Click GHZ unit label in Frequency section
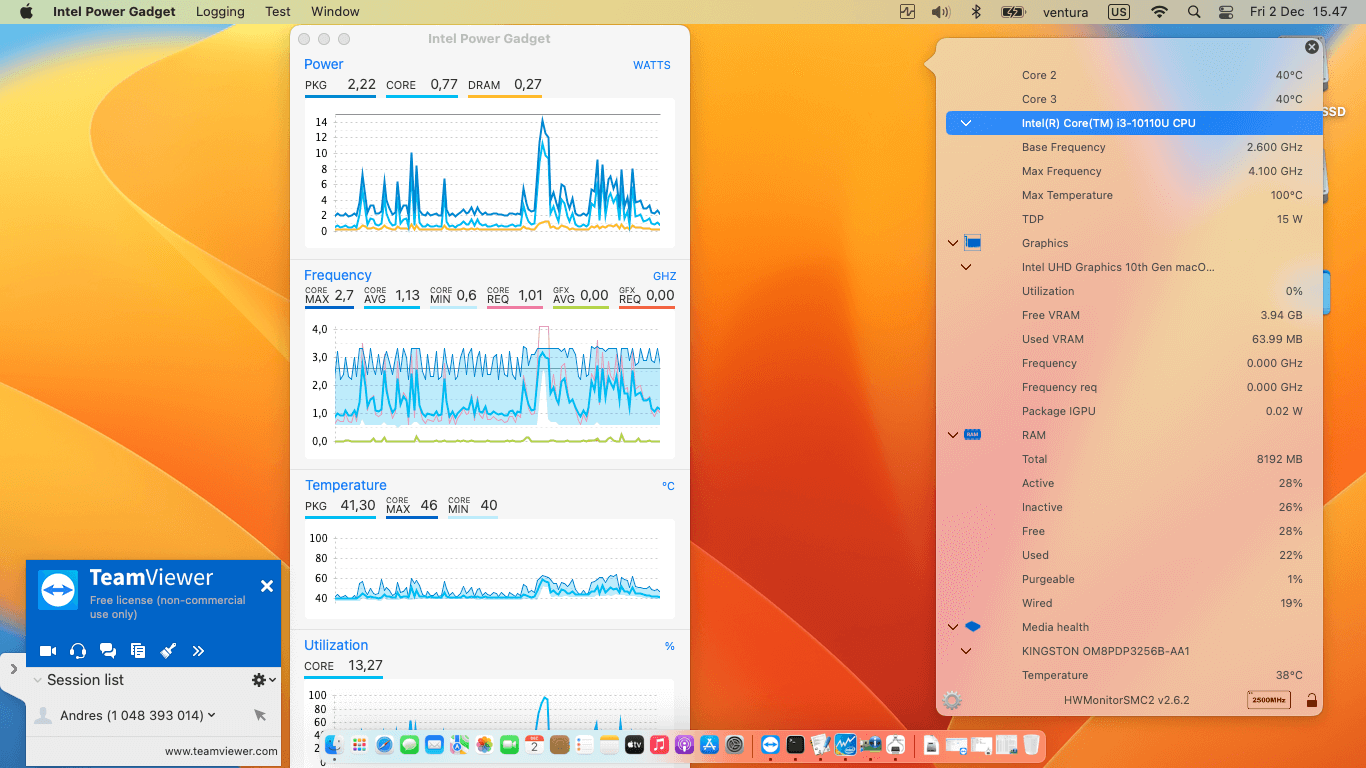This screenshot has width=1366, height=768. [664, 276]
